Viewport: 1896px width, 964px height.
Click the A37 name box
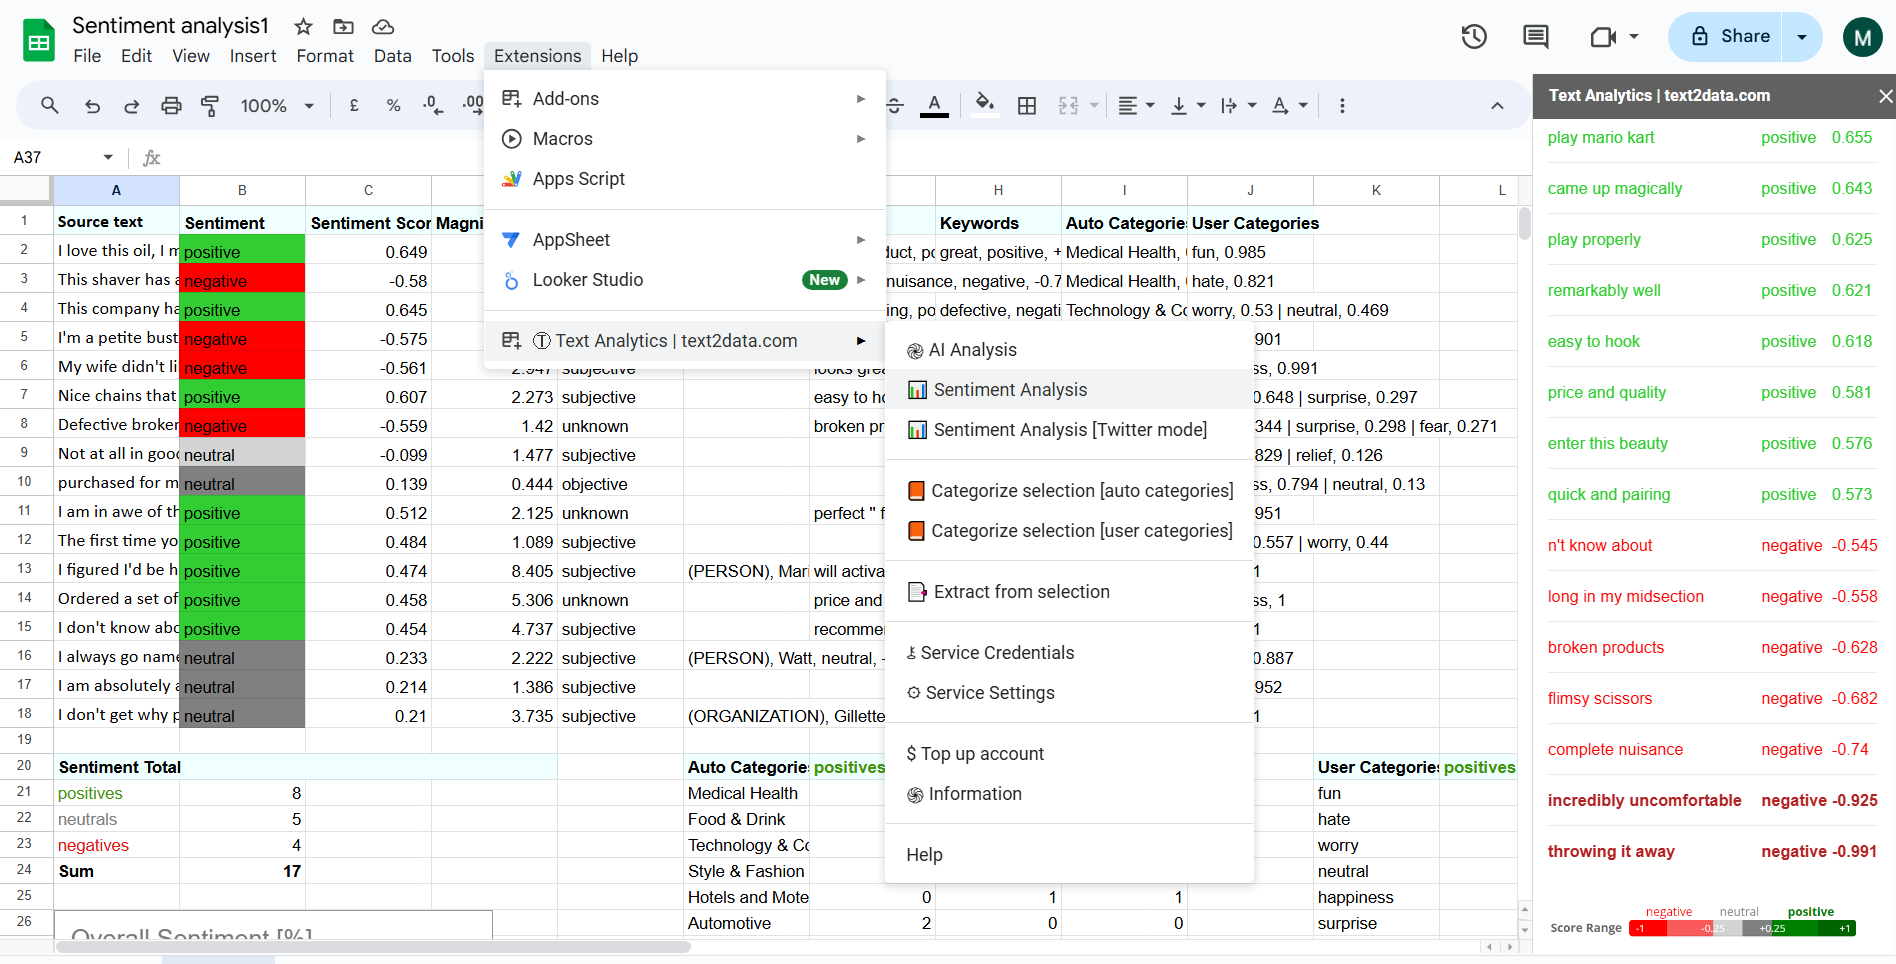(52, 157)
